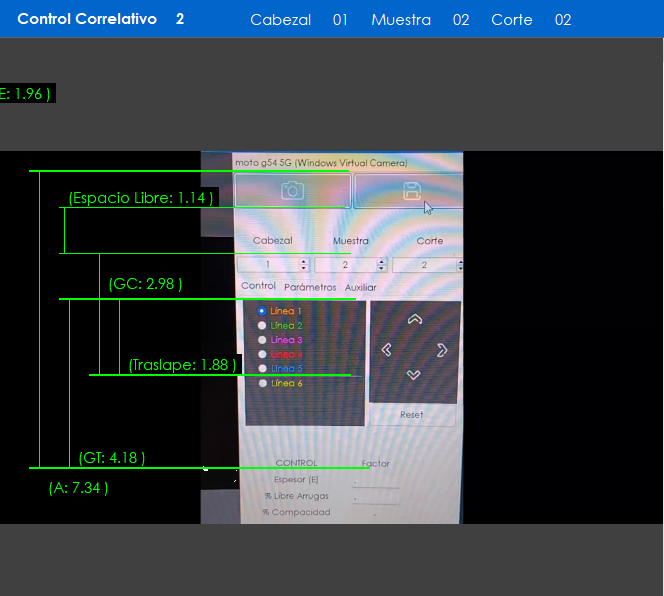Click the Reset button
This screenshot has height=596, width=664.
point(411,414)
